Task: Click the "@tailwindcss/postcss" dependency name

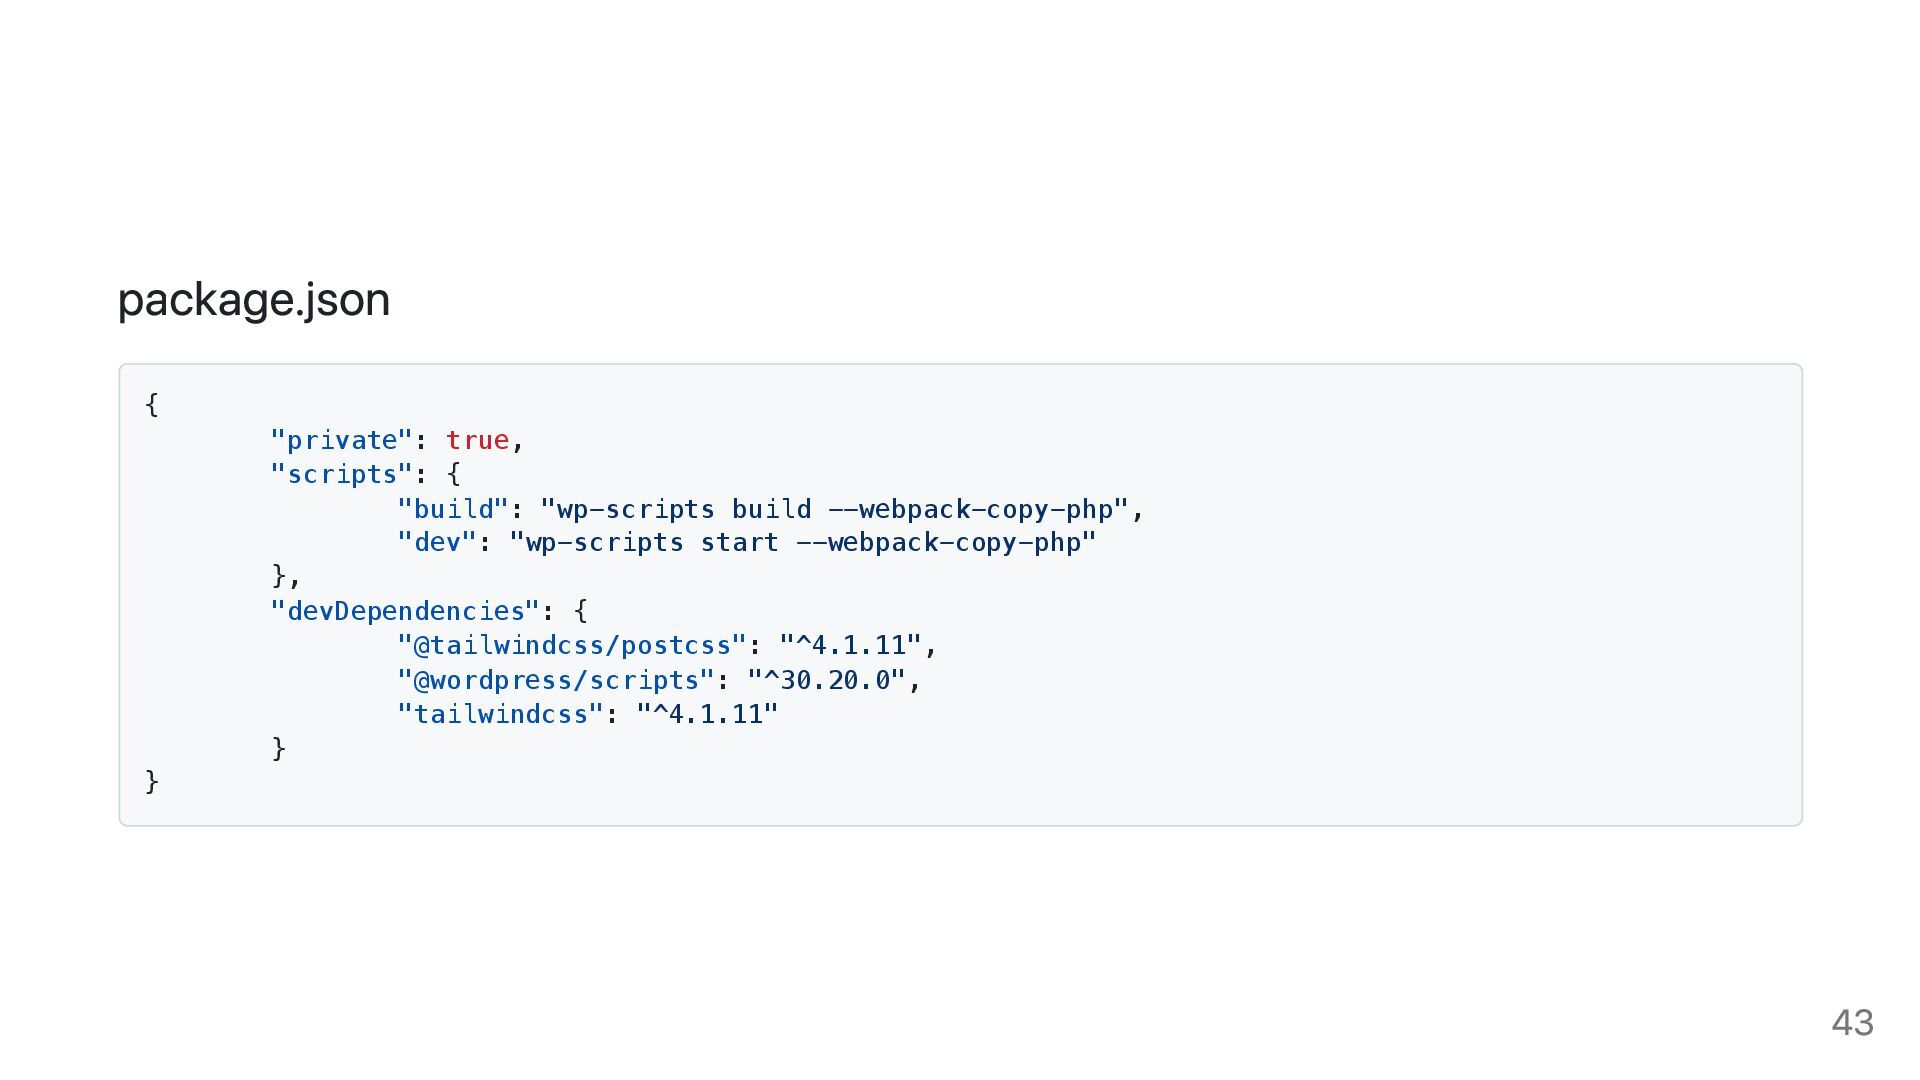Action: click(572, 645)
